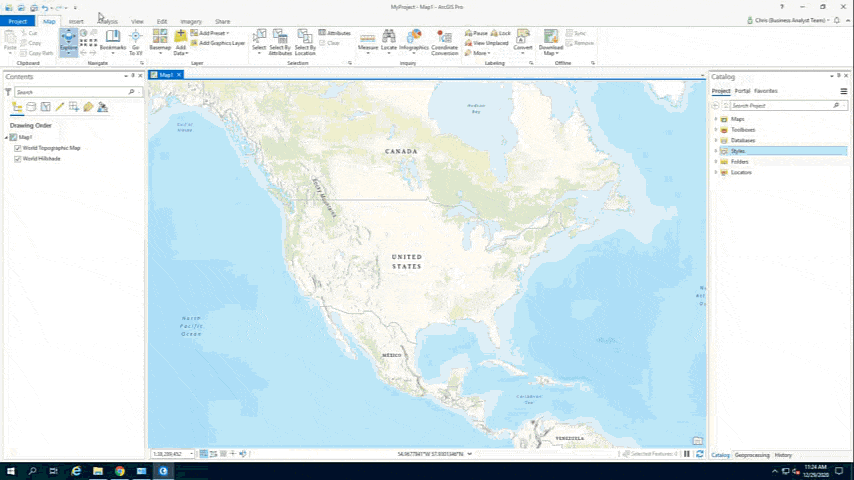Click the Save project icon
Screen dimensions: 854x480
(34, 8)
